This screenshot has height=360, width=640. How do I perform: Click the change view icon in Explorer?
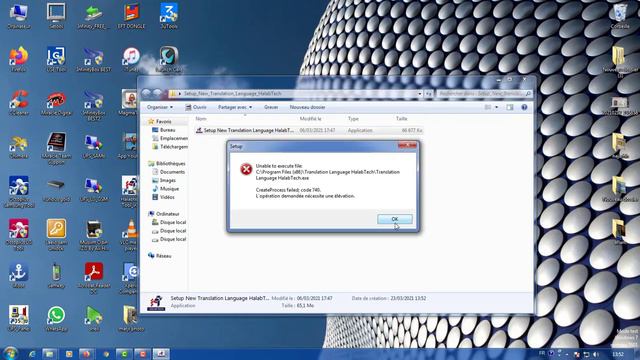point(488,107)
